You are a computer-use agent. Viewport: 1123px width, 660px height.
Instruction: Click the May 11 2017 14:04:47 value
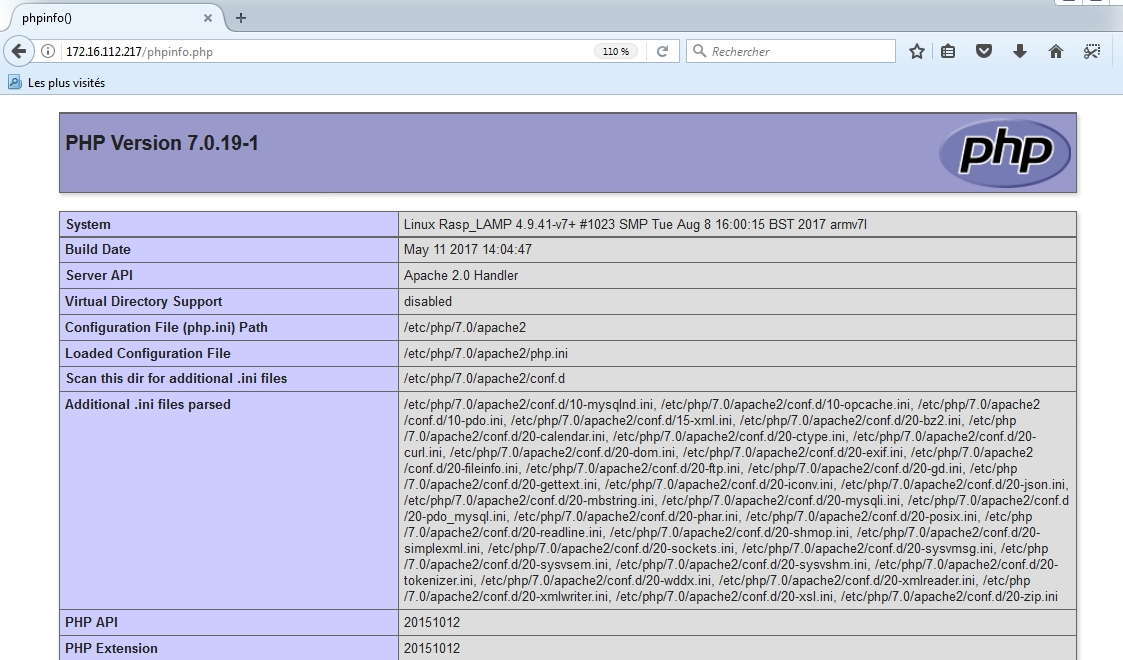pyautogui.click(x=468, y=250)
